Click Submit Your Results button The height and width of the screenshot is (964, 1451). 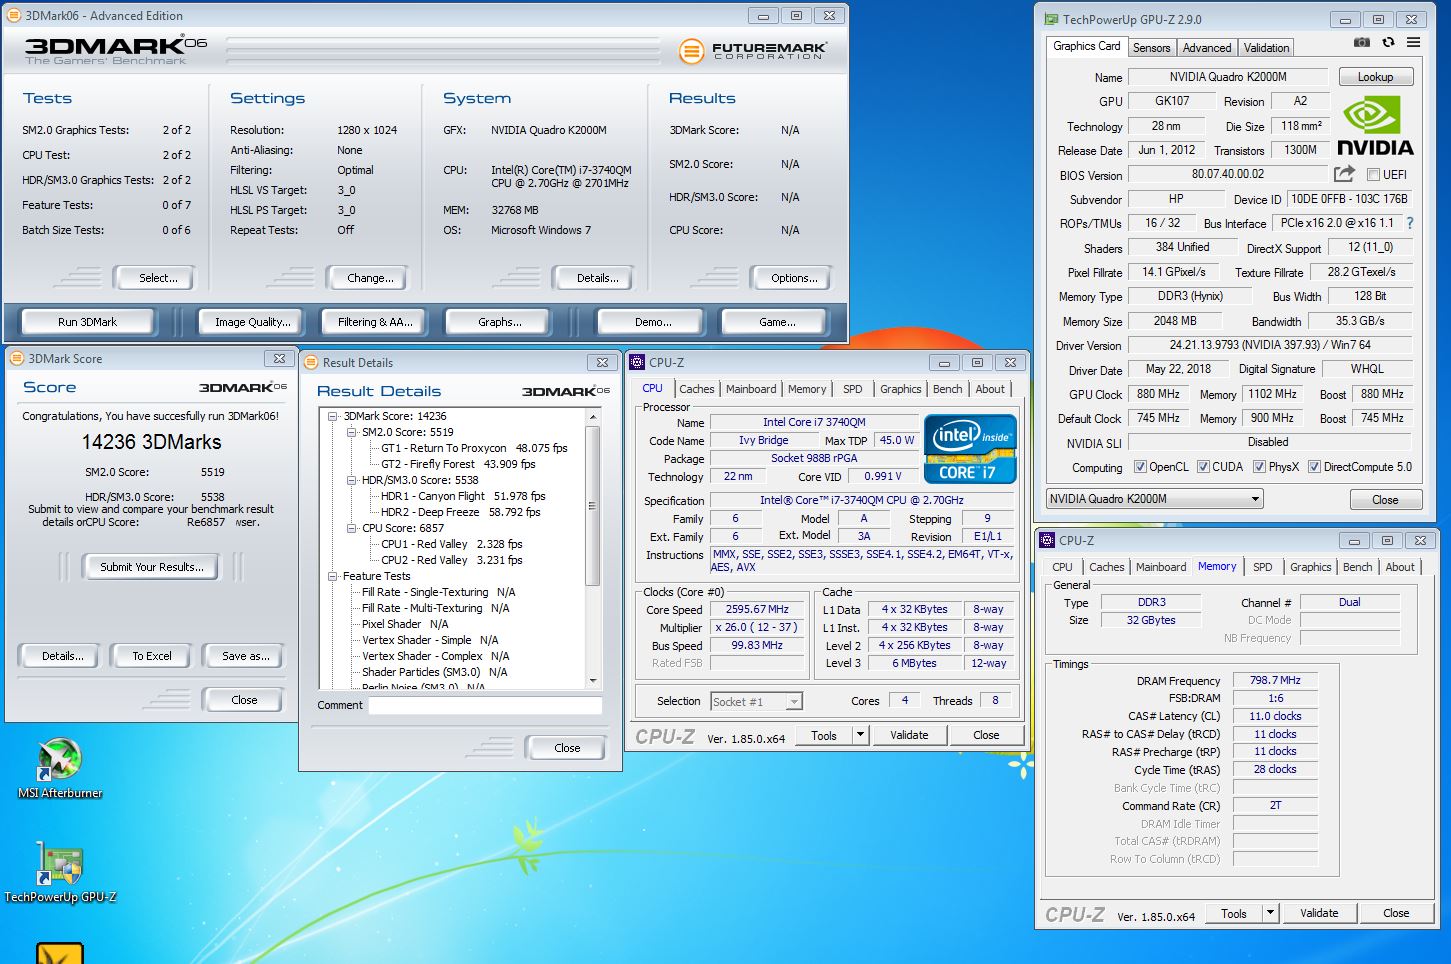[x=151, y=567]
